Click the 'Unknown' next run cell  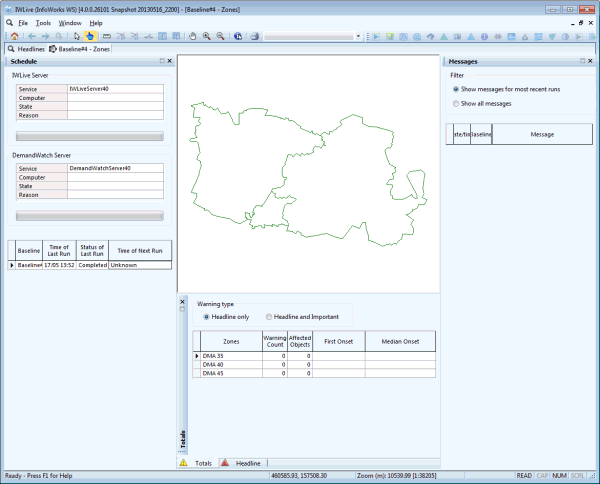coord(140,265)
